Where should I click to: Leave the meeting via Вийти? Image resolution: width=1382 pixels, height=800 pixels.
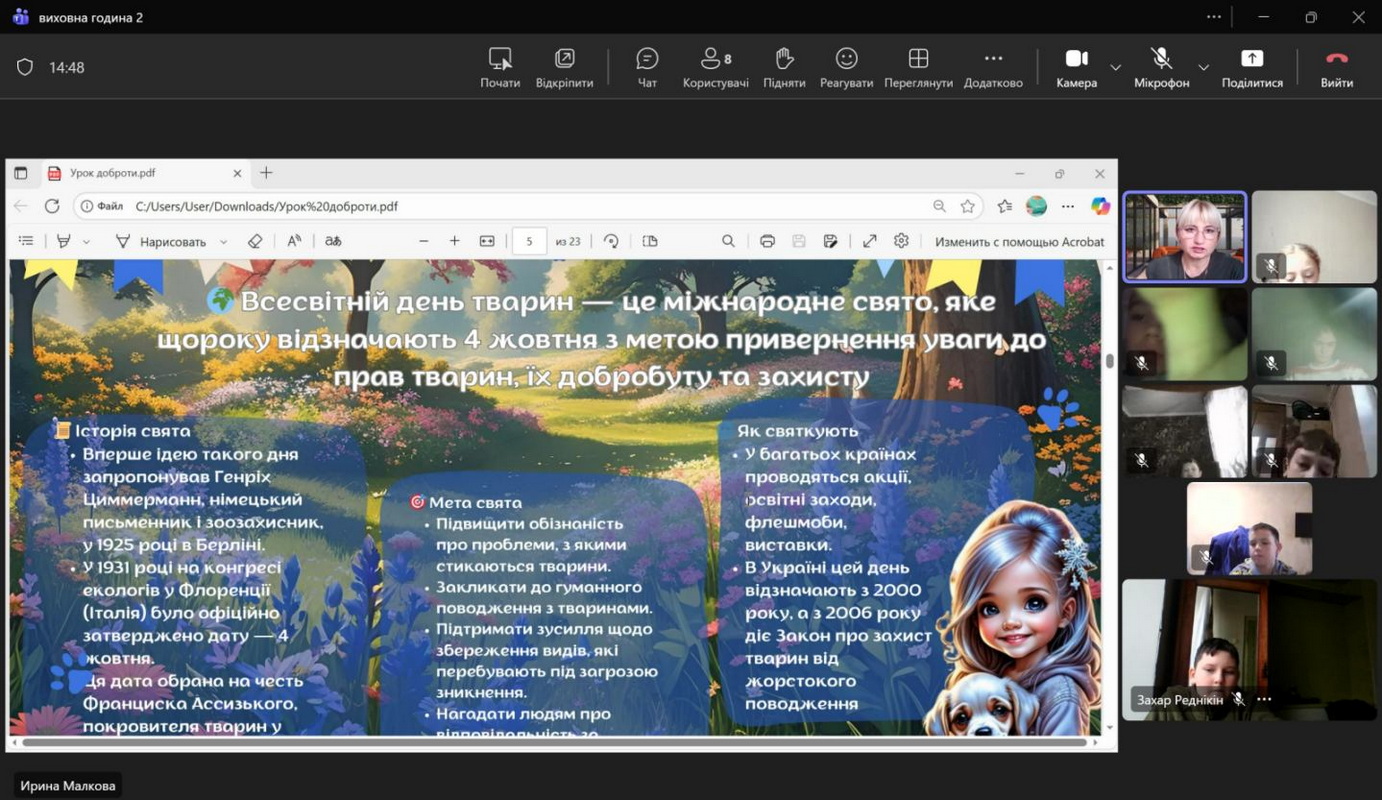pyautogui.click(x=1336, y=67)
